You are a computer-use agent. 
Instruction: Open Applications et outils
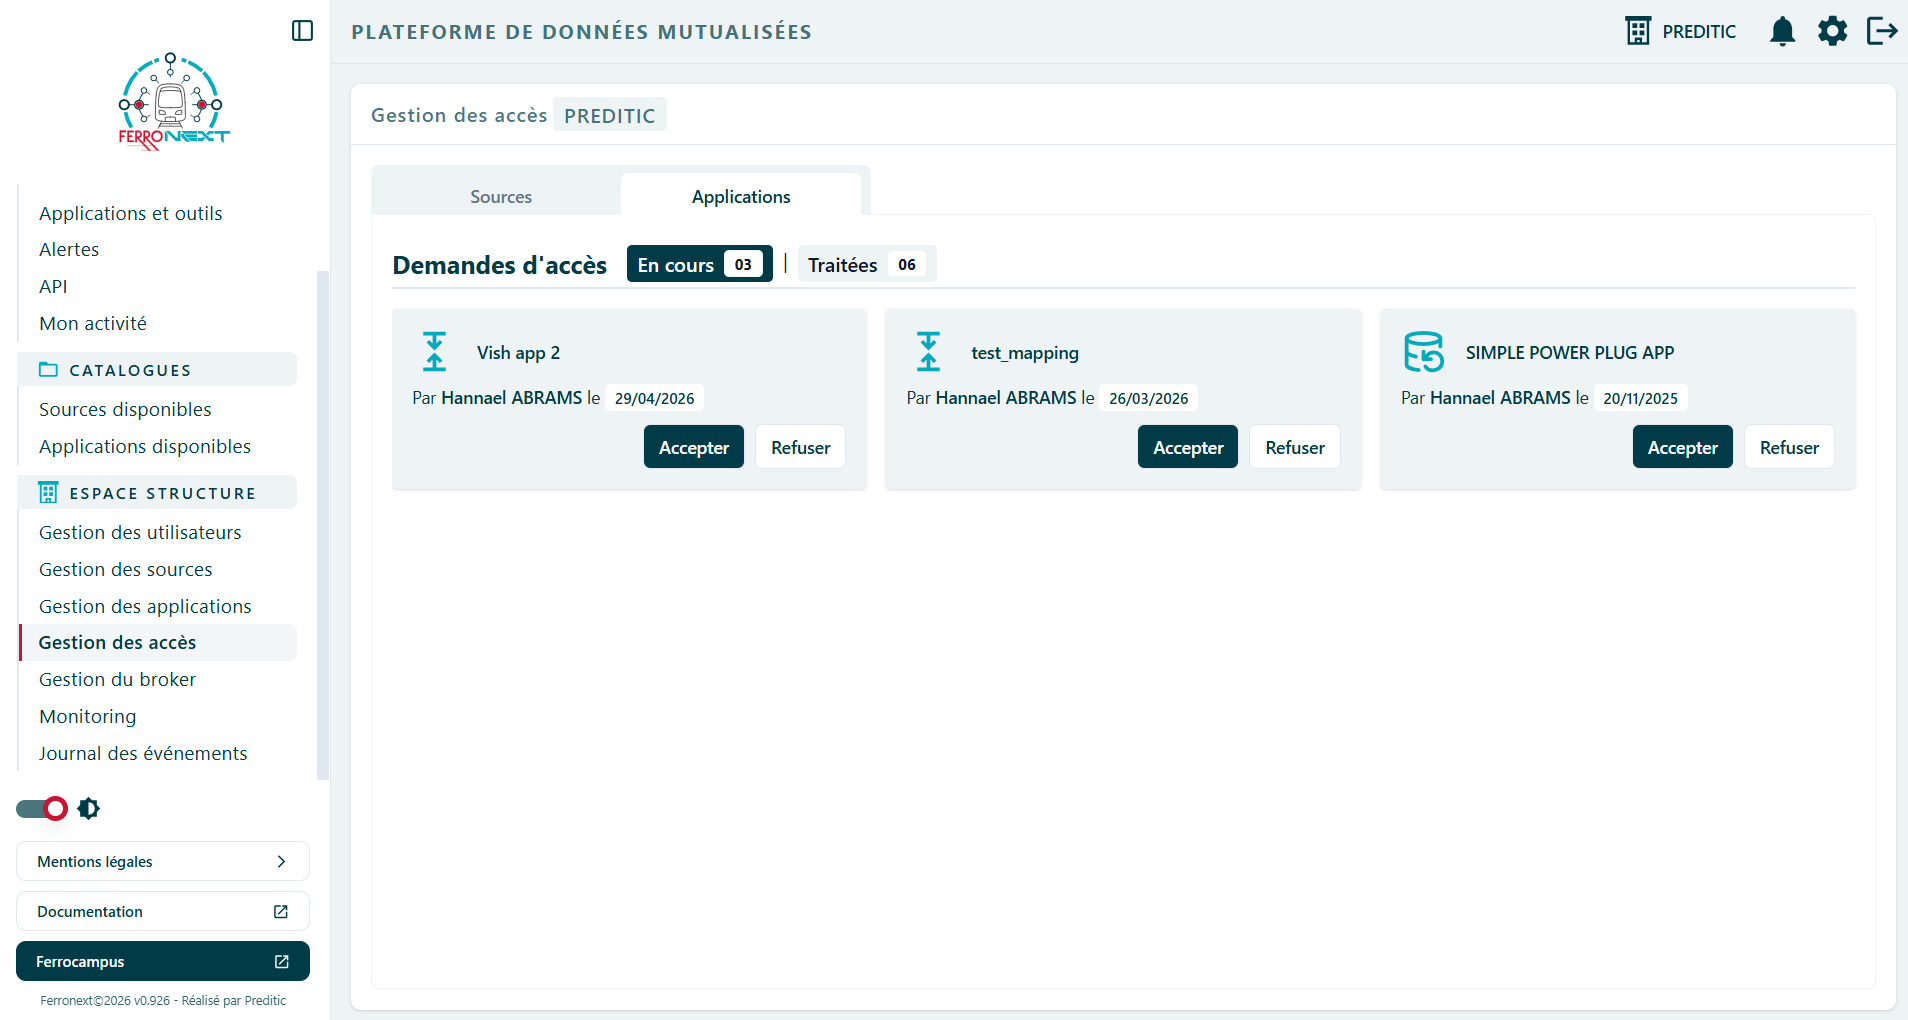131,213
